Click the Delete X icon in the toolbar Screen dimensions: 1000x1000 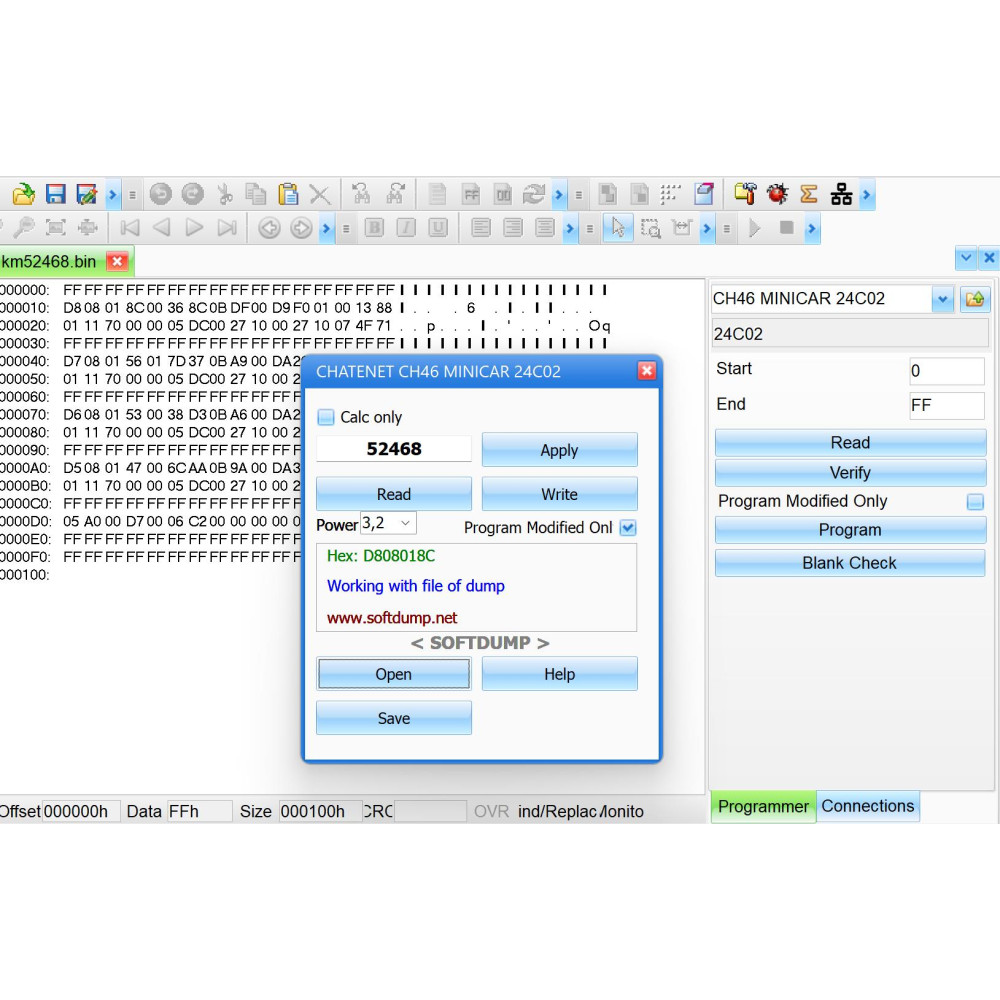320,194
